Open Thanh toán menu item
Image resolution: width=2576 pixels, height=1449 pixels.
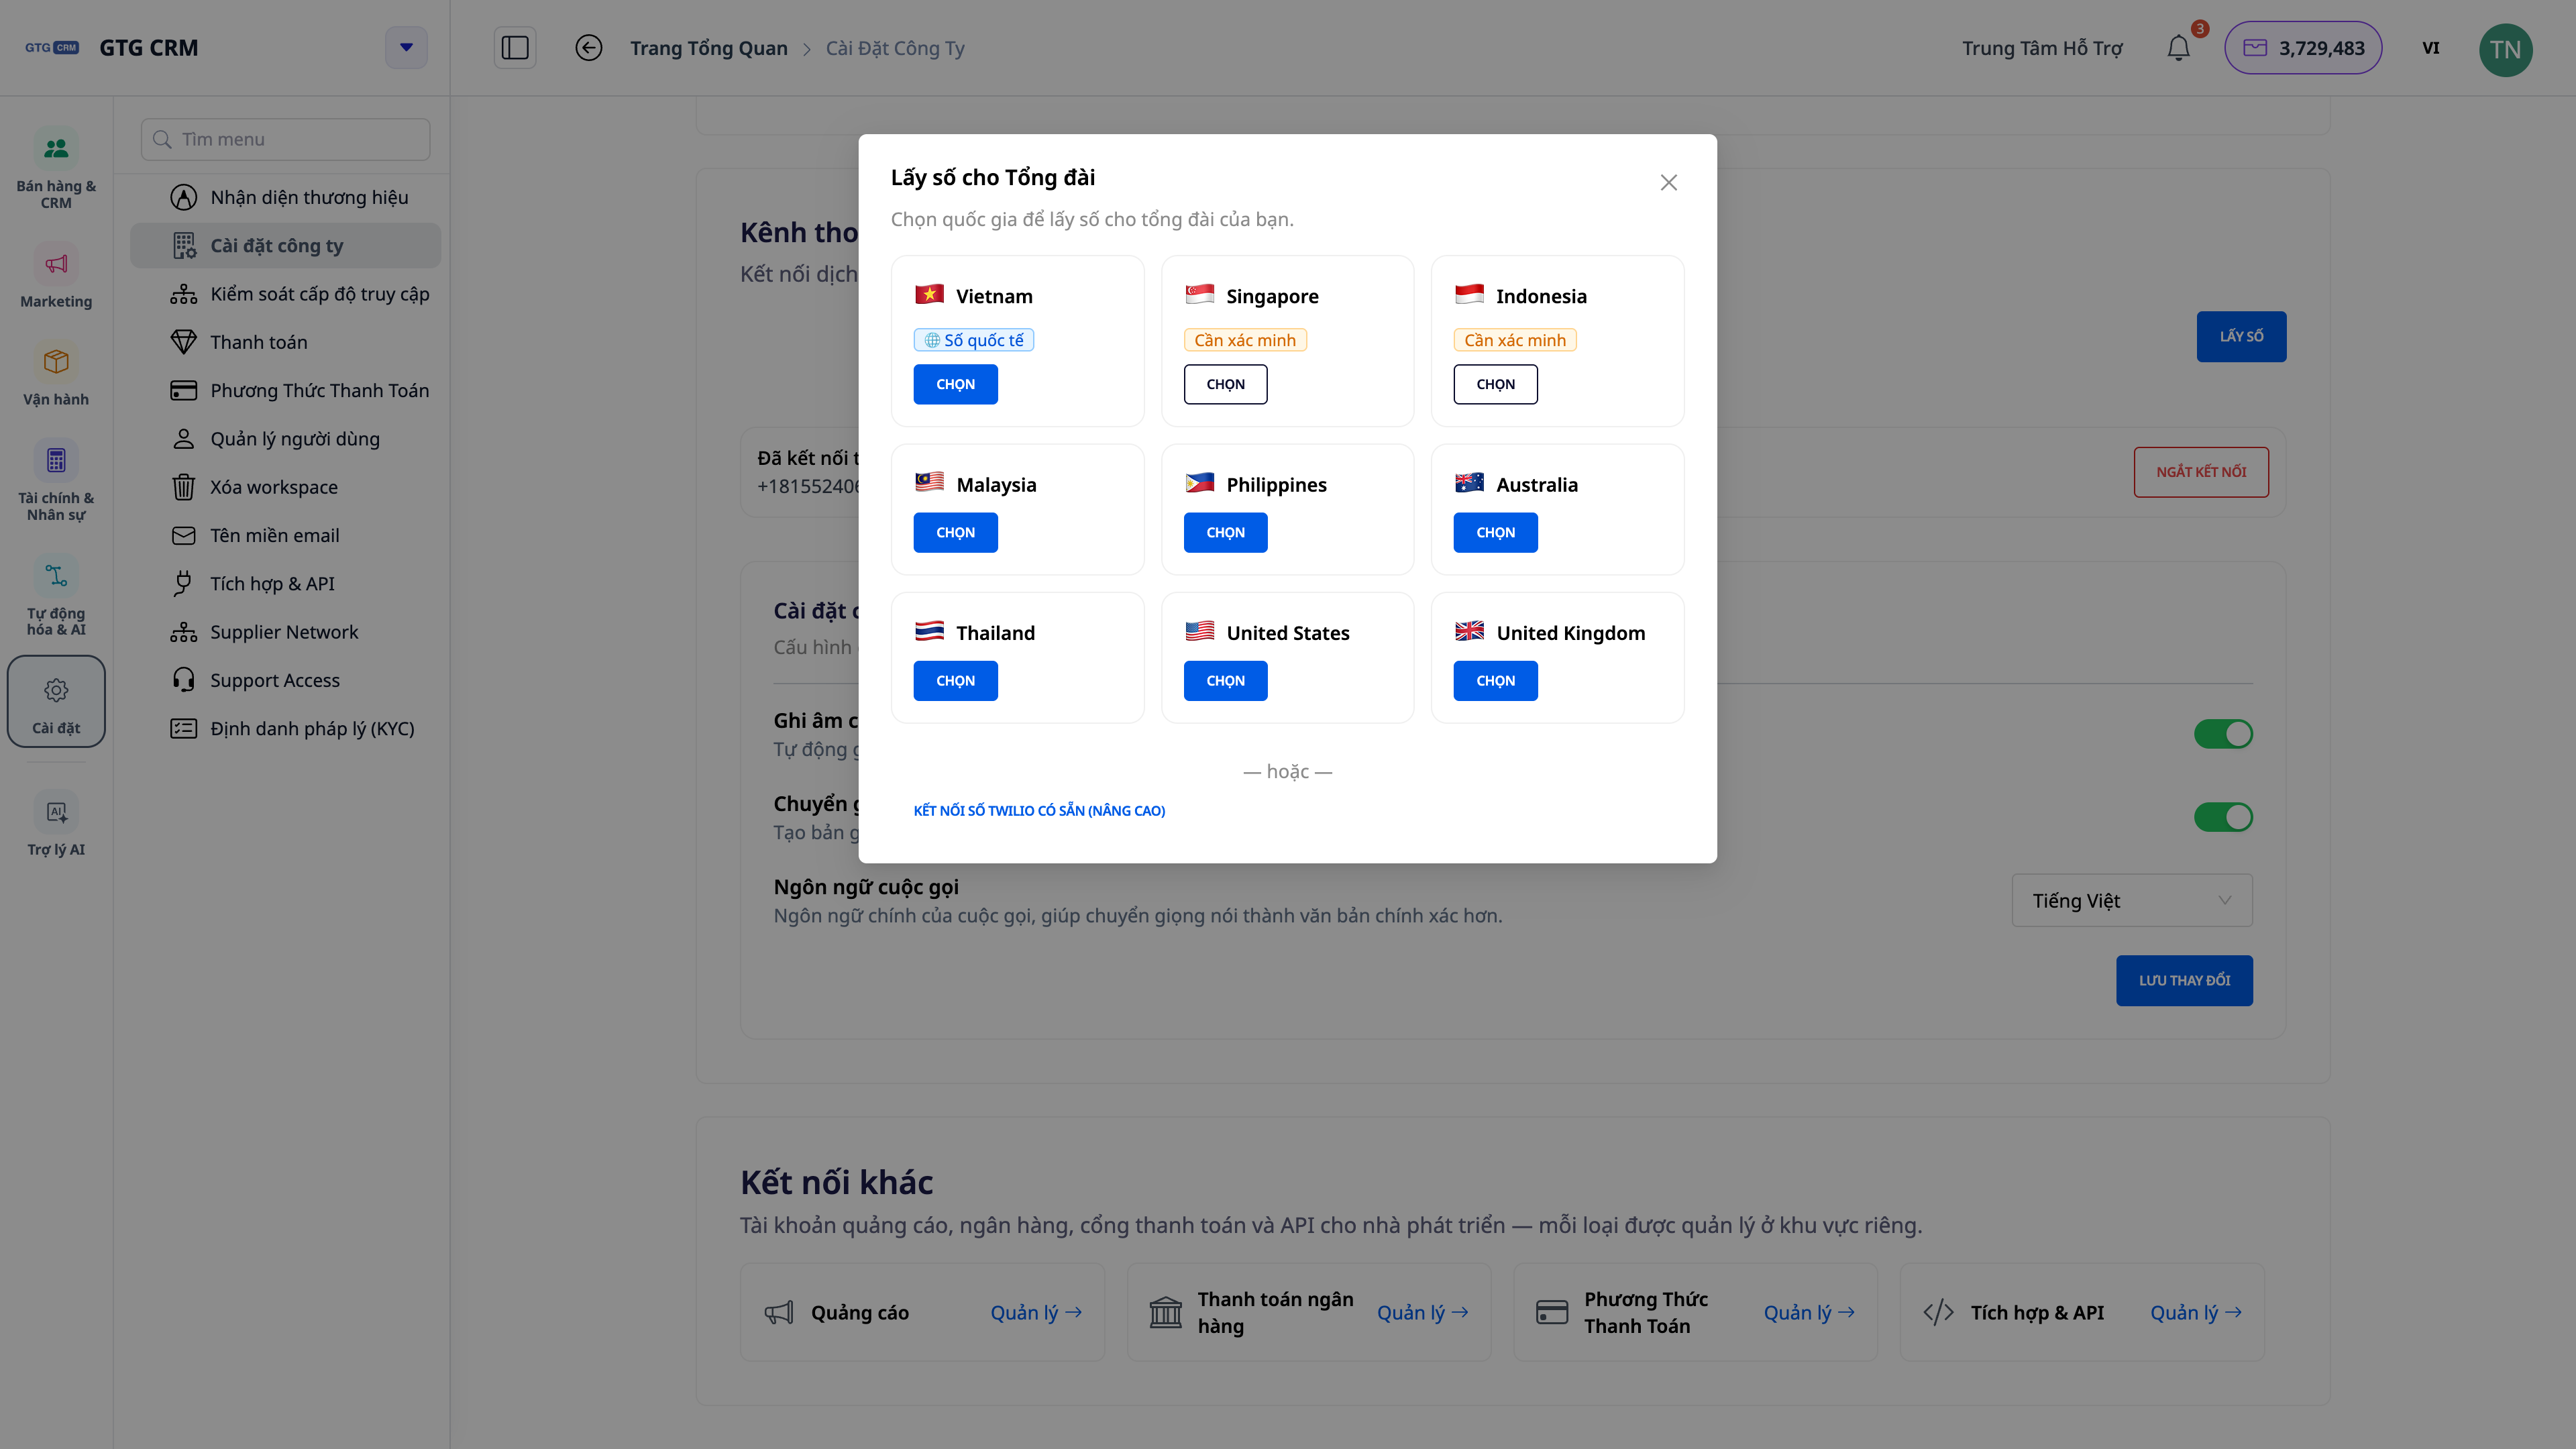click(x=286, y=342)
